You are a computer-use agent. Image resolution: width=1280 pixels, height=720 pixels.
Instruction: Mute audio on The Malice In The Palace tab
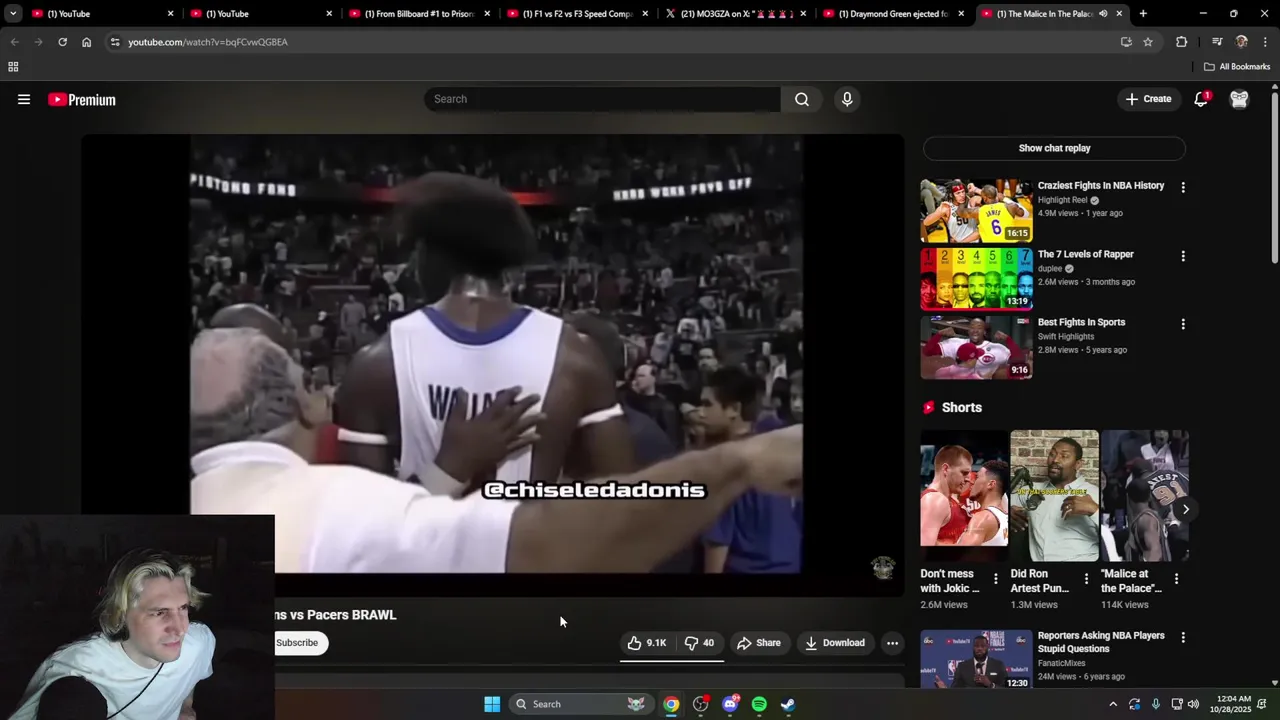[x=1103, y=14]
